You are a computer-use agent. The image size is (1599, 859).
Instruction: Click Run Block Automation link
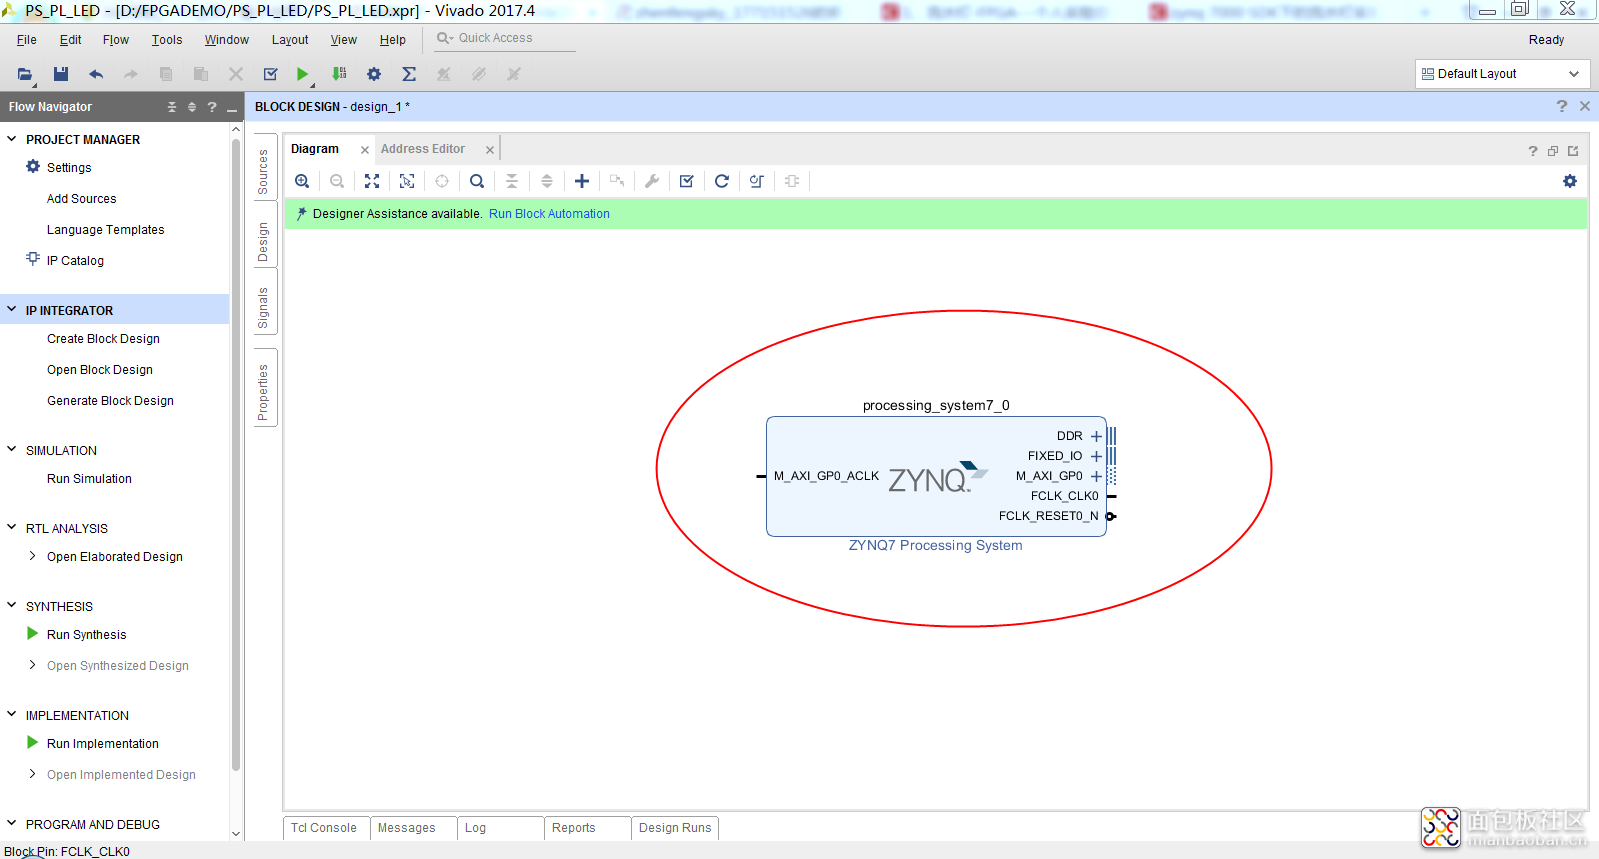[549, 214]
